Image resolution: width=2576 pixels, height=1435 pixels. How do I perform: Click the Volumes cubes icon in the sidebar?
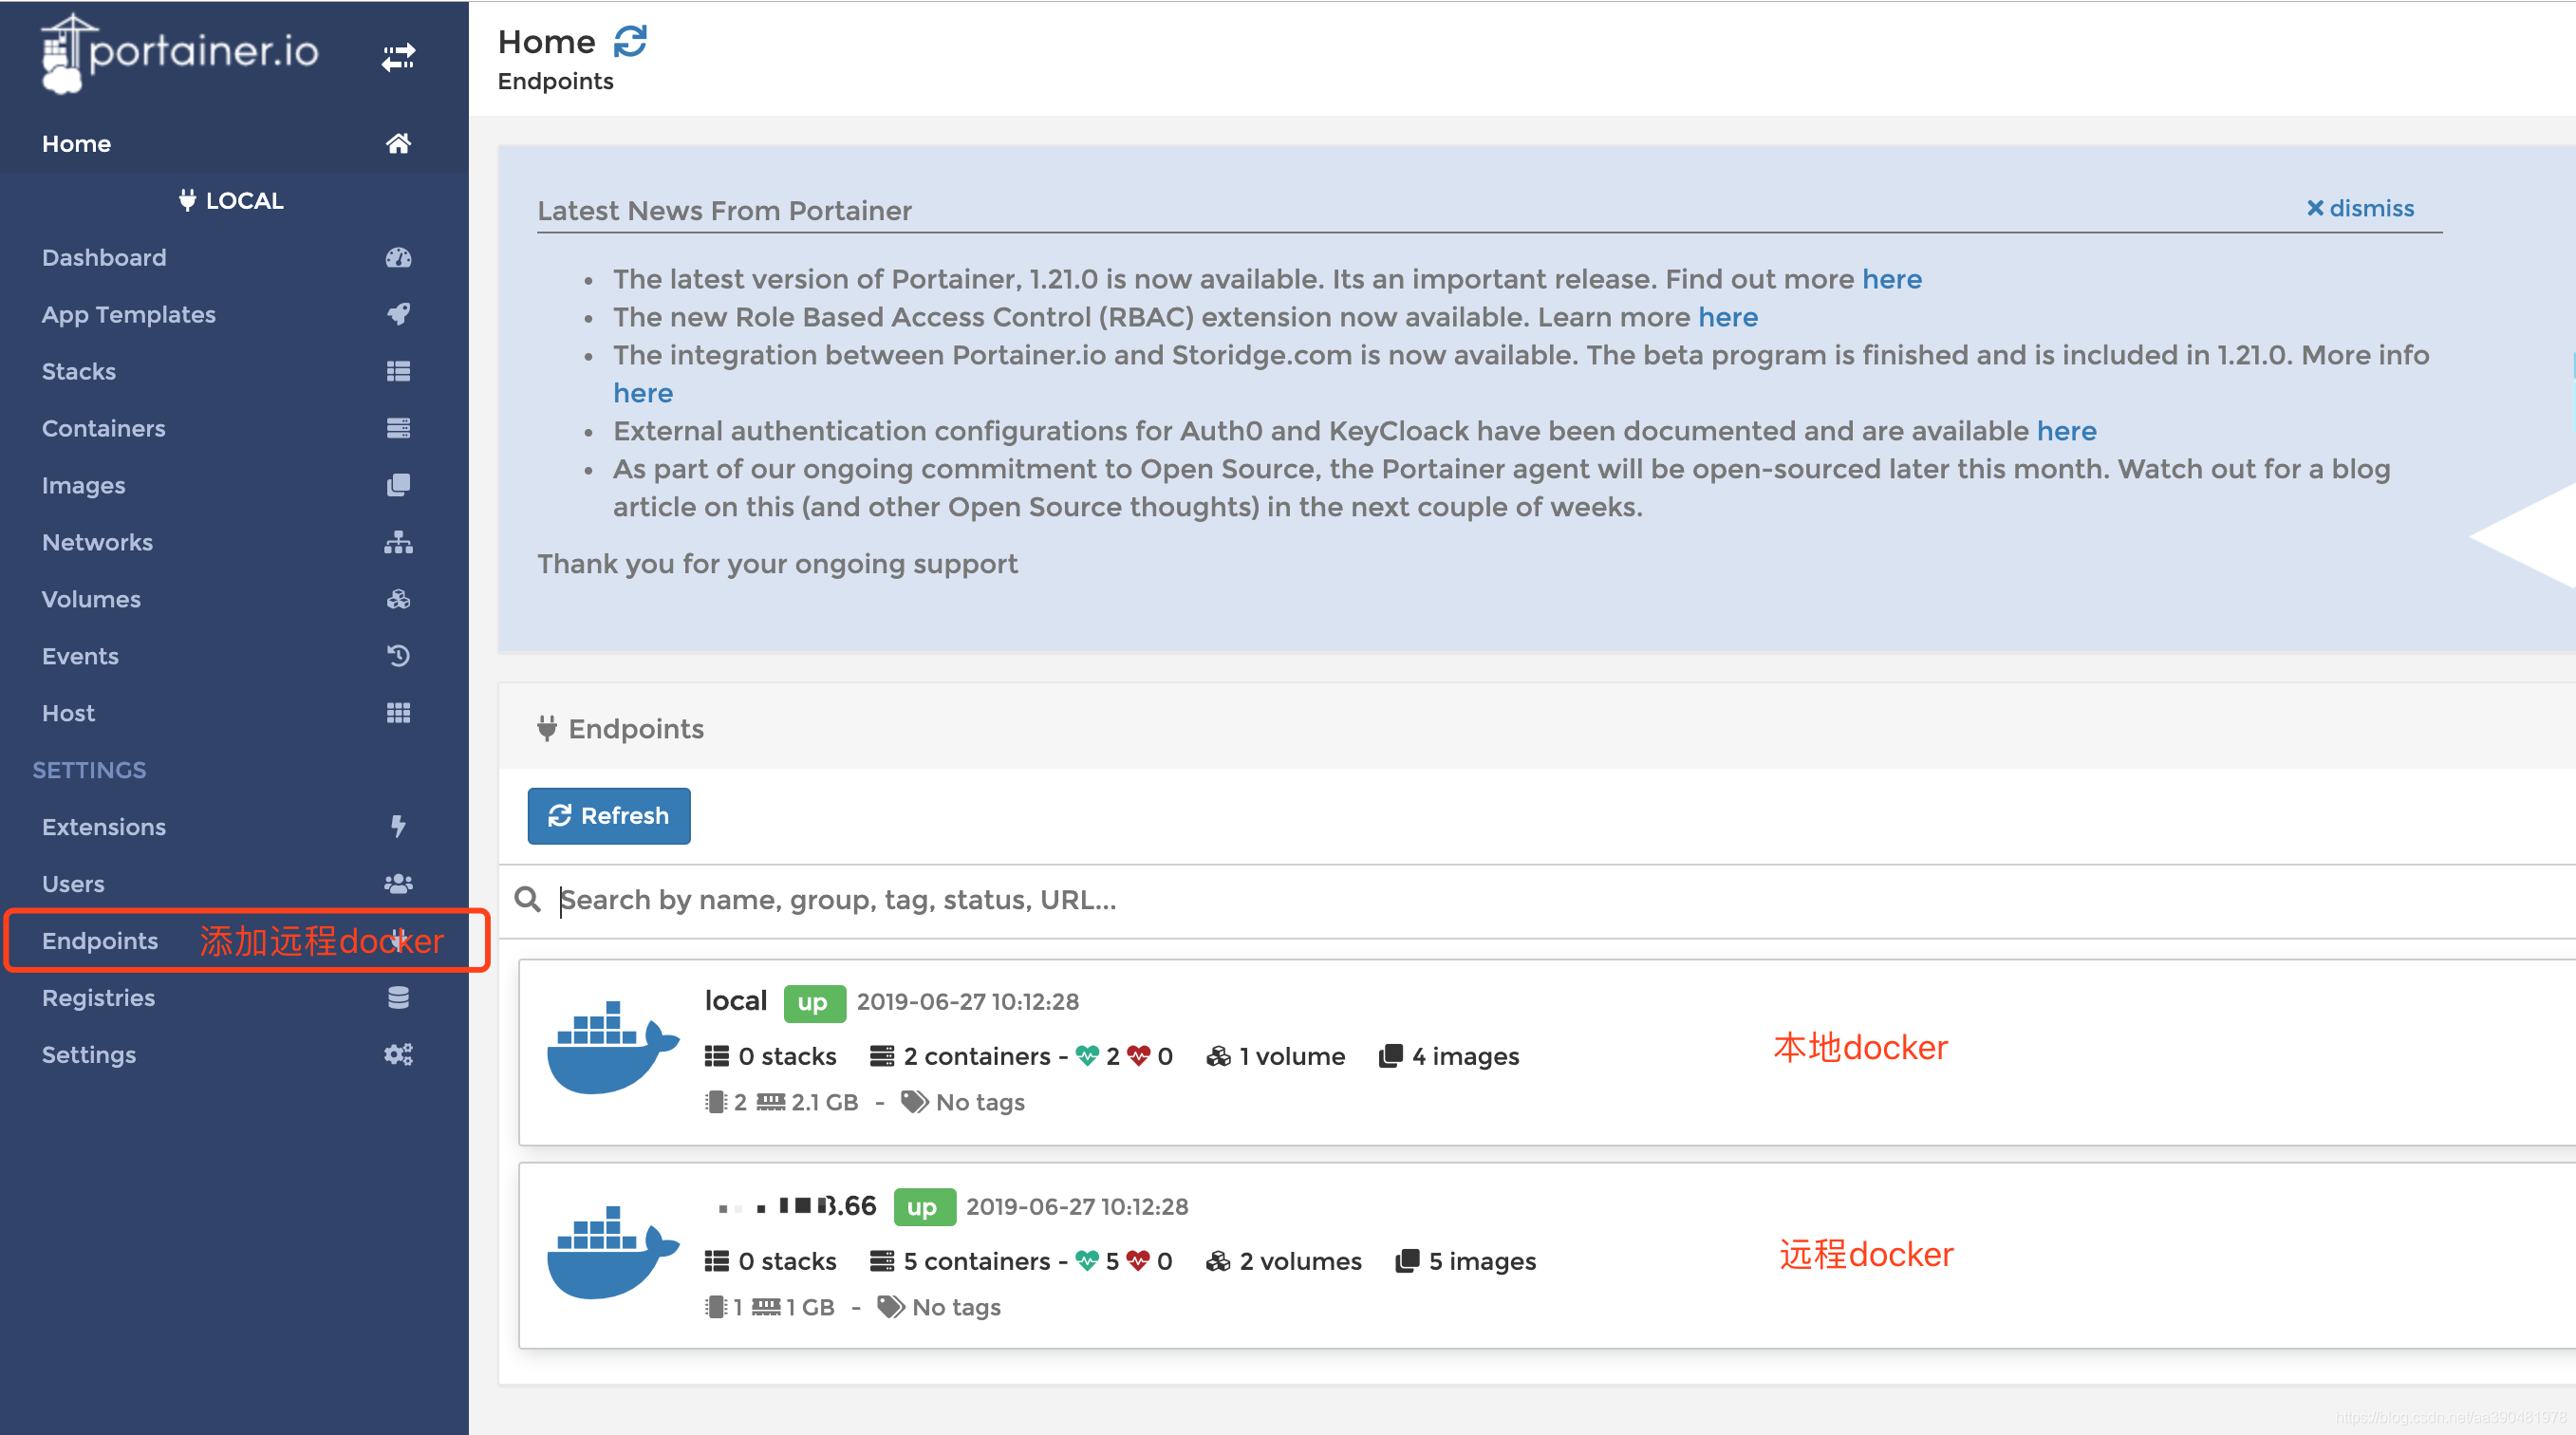[x=398, y=599]
